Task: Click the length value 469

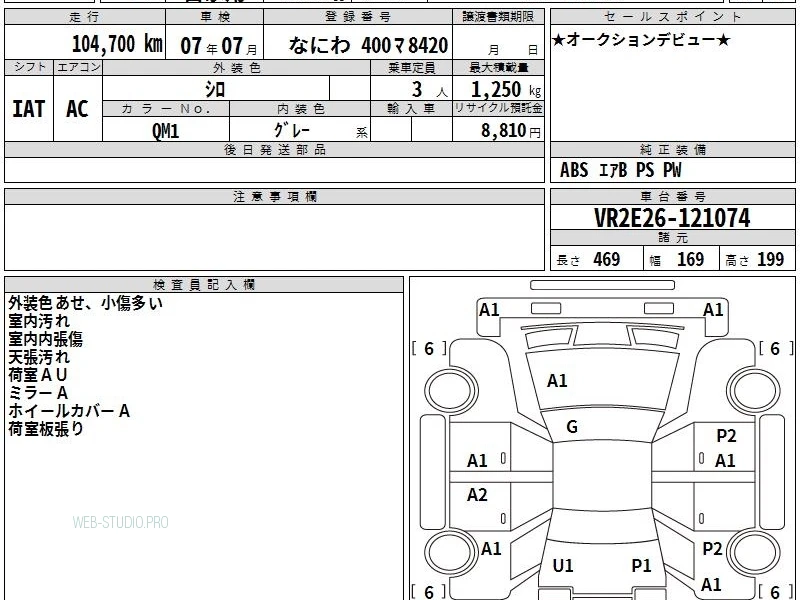Action: (607, 259)
